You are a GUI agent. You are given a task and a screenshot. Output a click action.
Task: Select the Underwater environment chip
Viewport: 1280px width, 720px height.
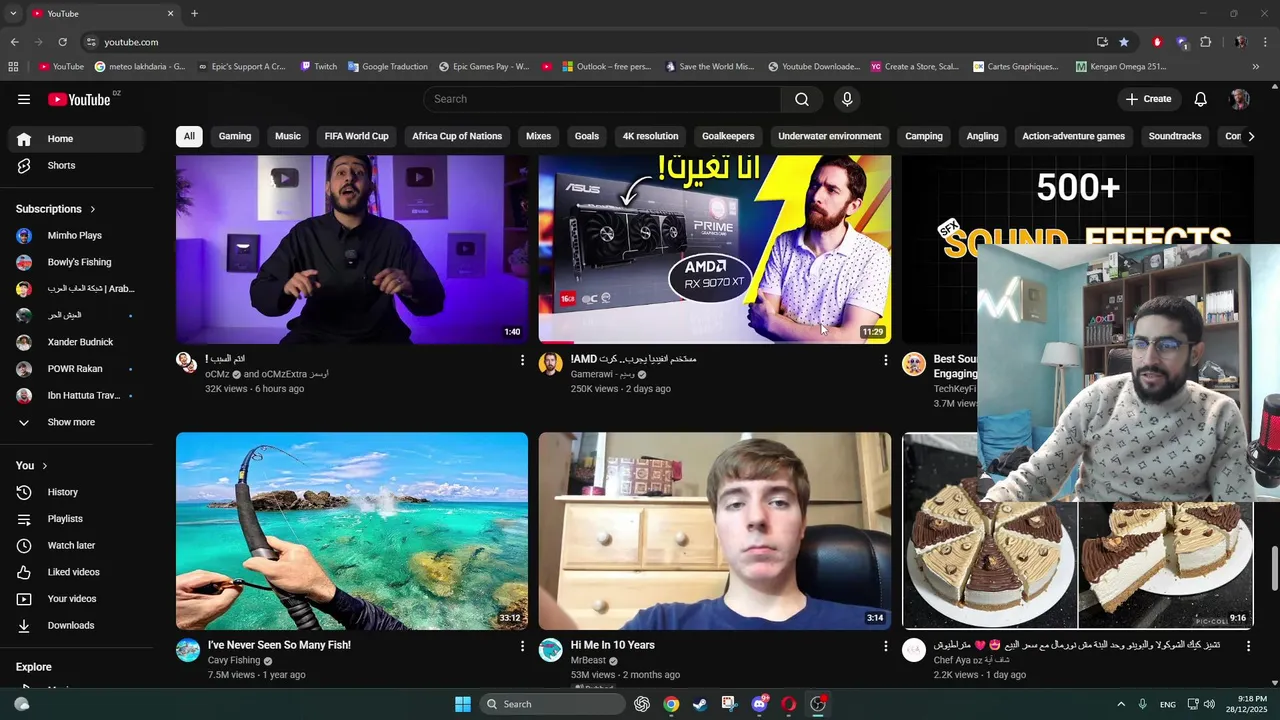coord(830,136)
